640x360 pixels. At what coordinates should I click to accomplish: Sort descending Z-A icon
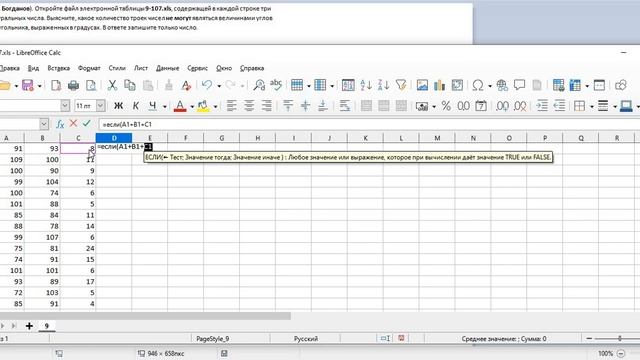384,85
